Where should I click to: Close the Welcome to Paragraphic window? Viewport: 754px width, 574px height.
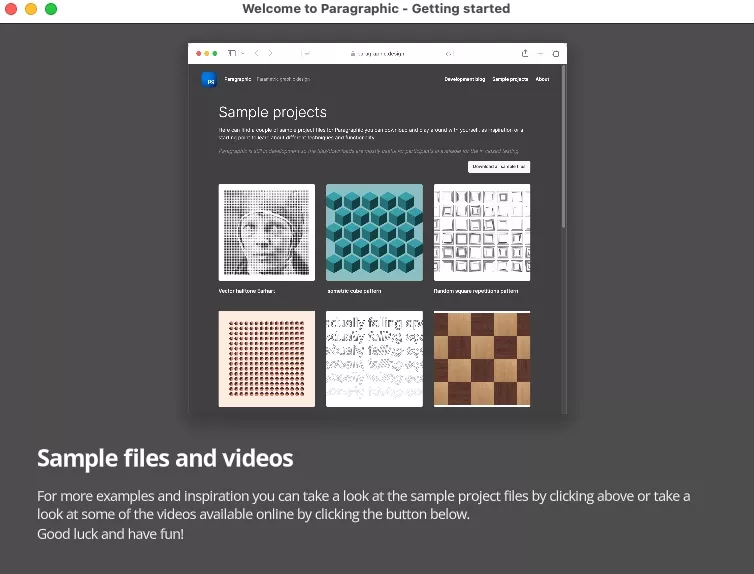(x=11, y=9)
